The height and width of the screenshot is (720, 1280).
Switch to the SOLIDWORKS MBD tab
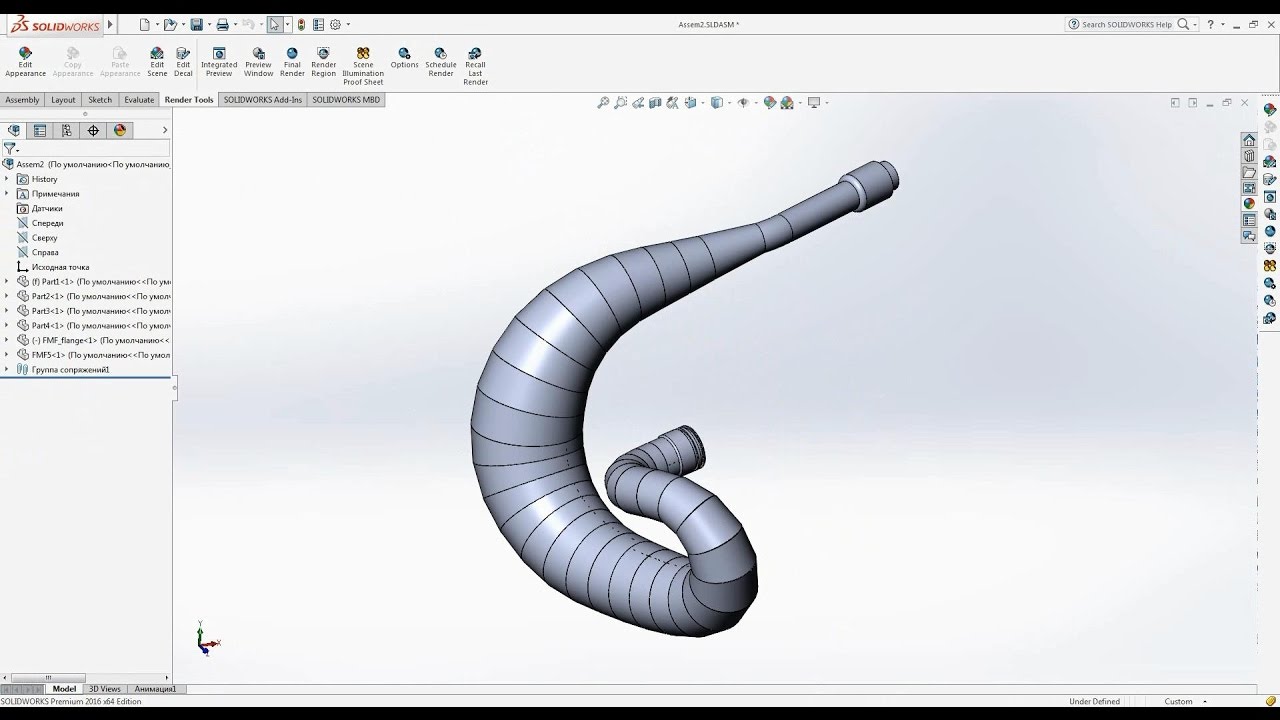346,100
